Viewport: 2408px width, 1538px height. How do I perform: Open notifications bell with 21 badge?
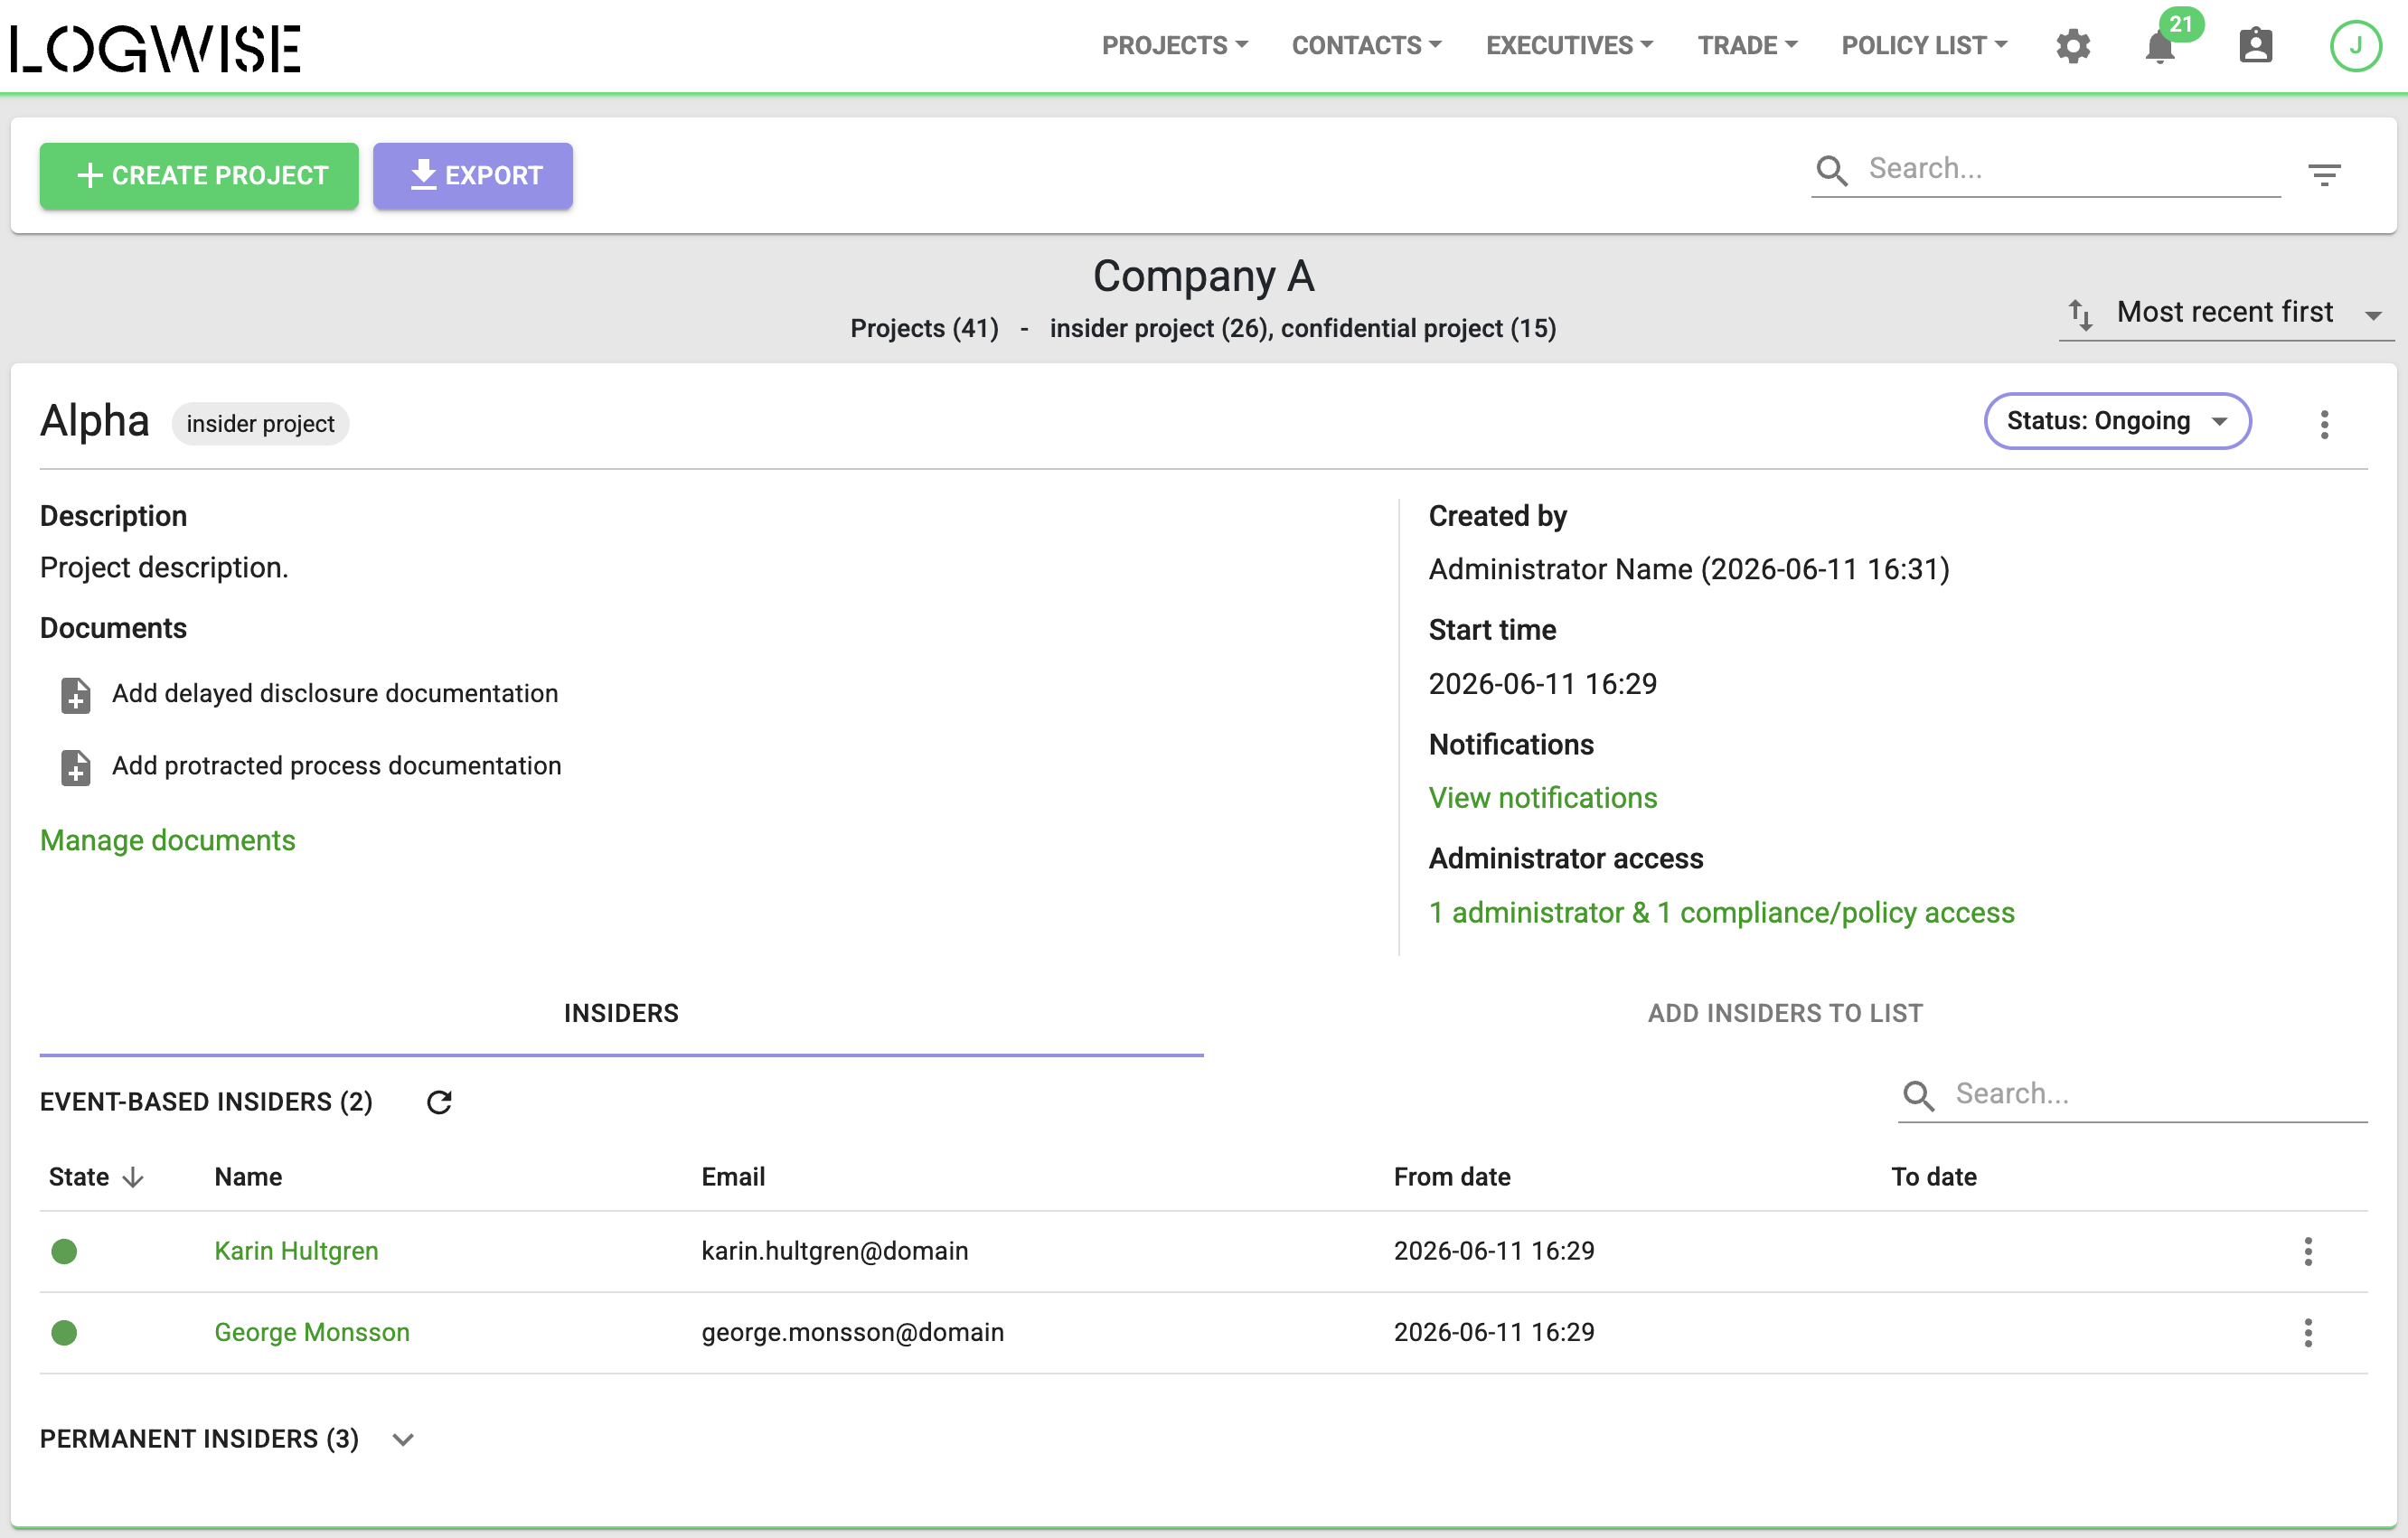2161,46
